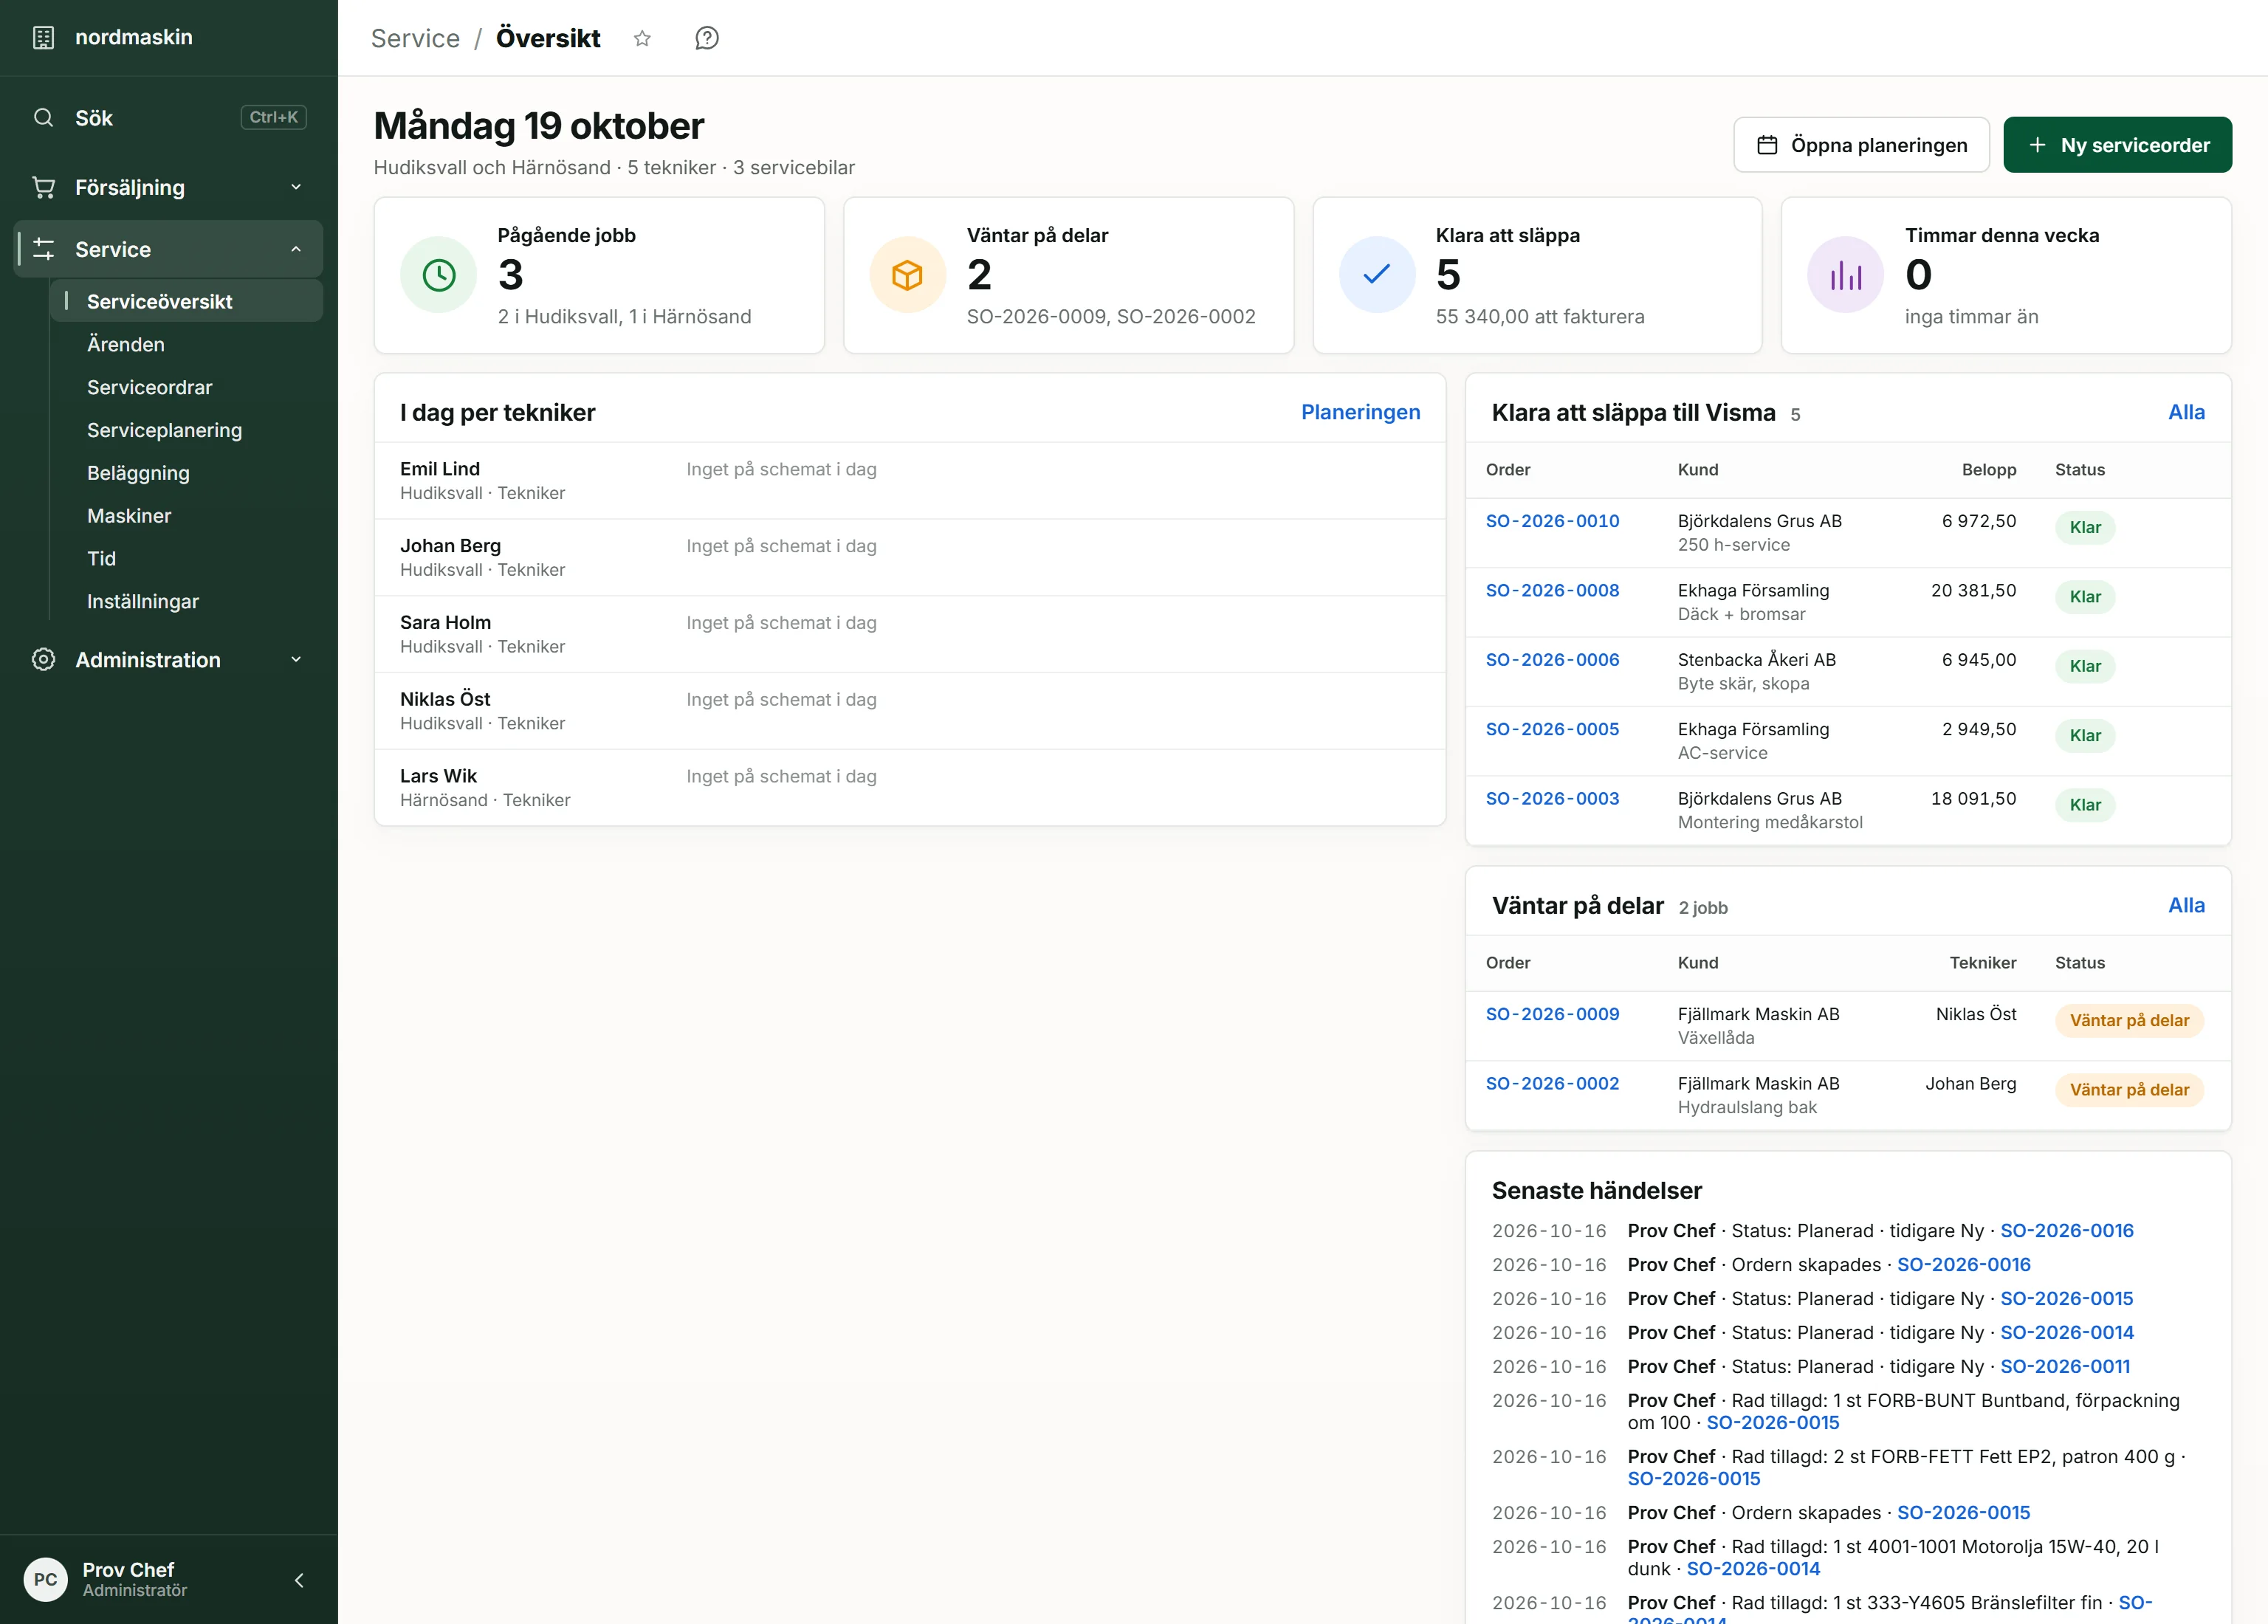
Task: Select technician Lars Wik row
Action: tap(909, 788)
